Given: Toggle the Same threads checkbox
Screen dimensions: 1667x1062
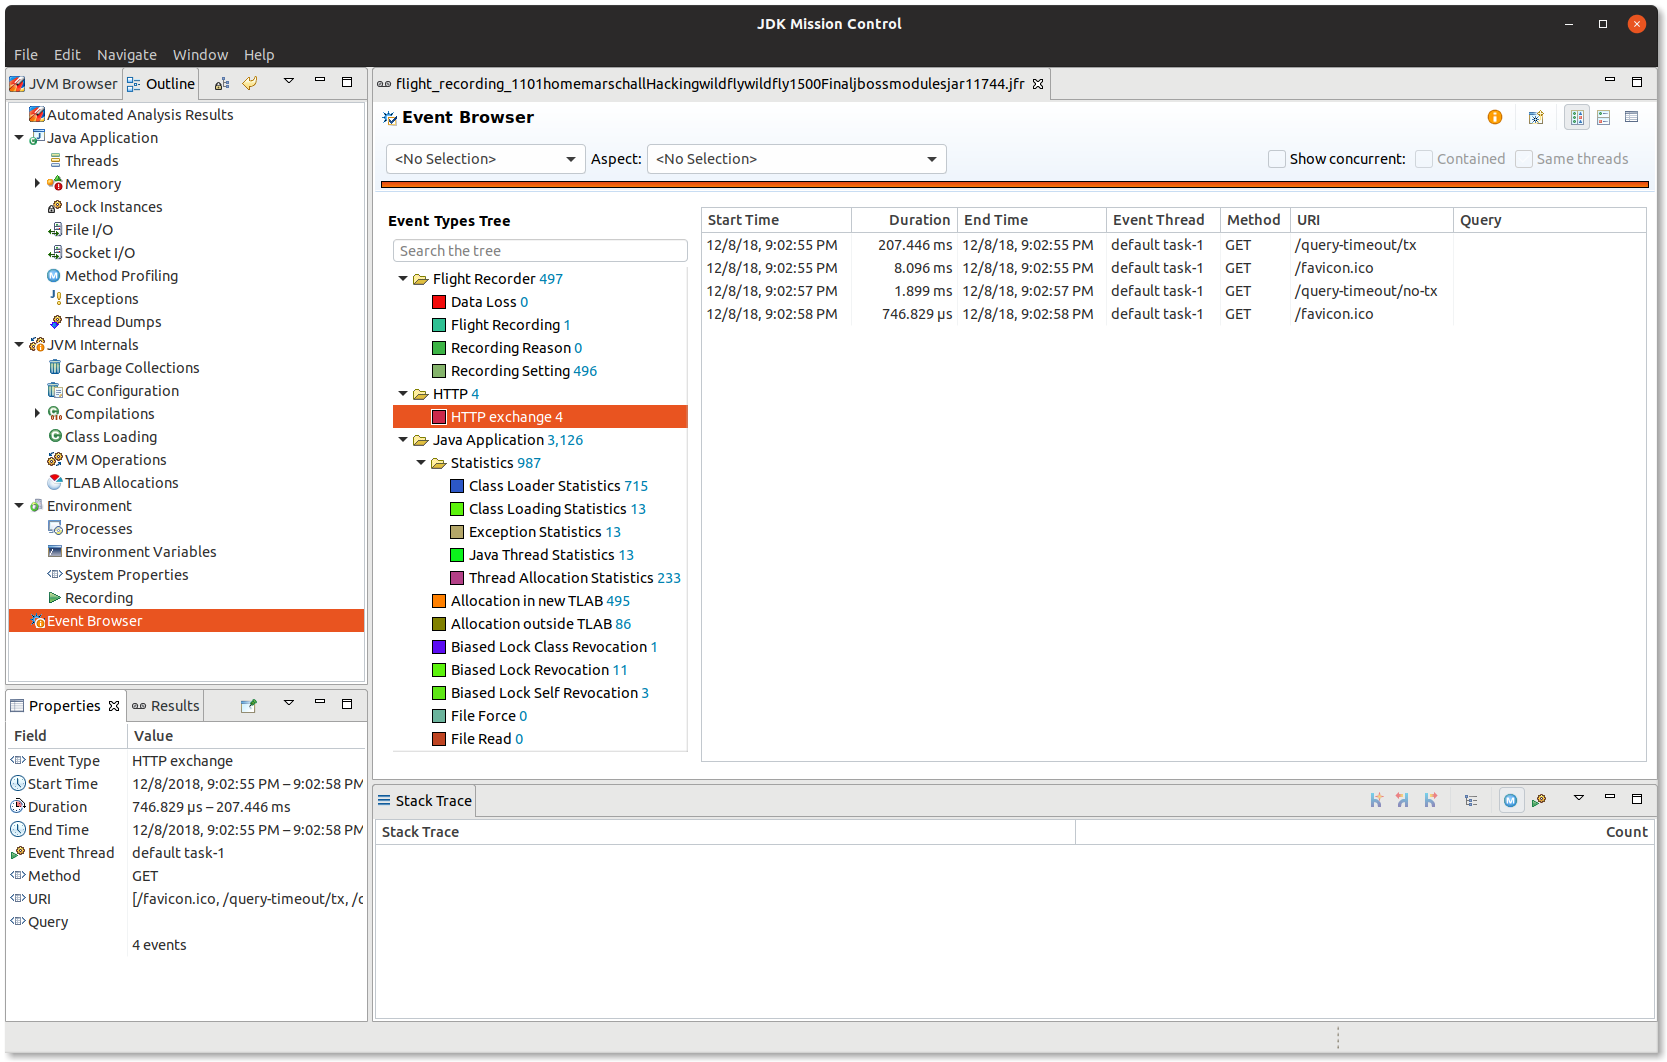Looking at the screenshot, I should point(1524,159).
